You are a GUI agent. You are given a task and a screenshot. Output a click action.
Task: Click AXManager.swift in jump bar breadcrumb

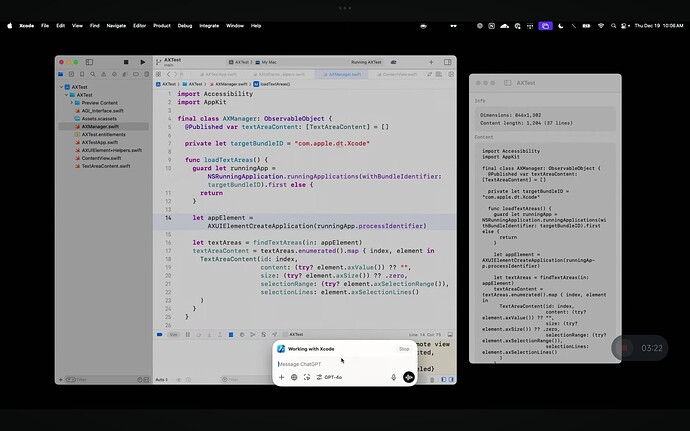228,84
